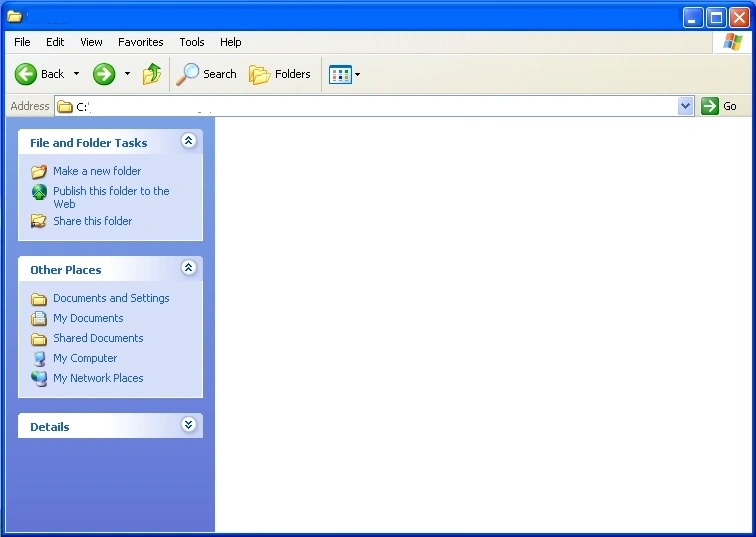Collapse the File and Folder Tasks panel

pyautogui.click(x=189, y=141)
